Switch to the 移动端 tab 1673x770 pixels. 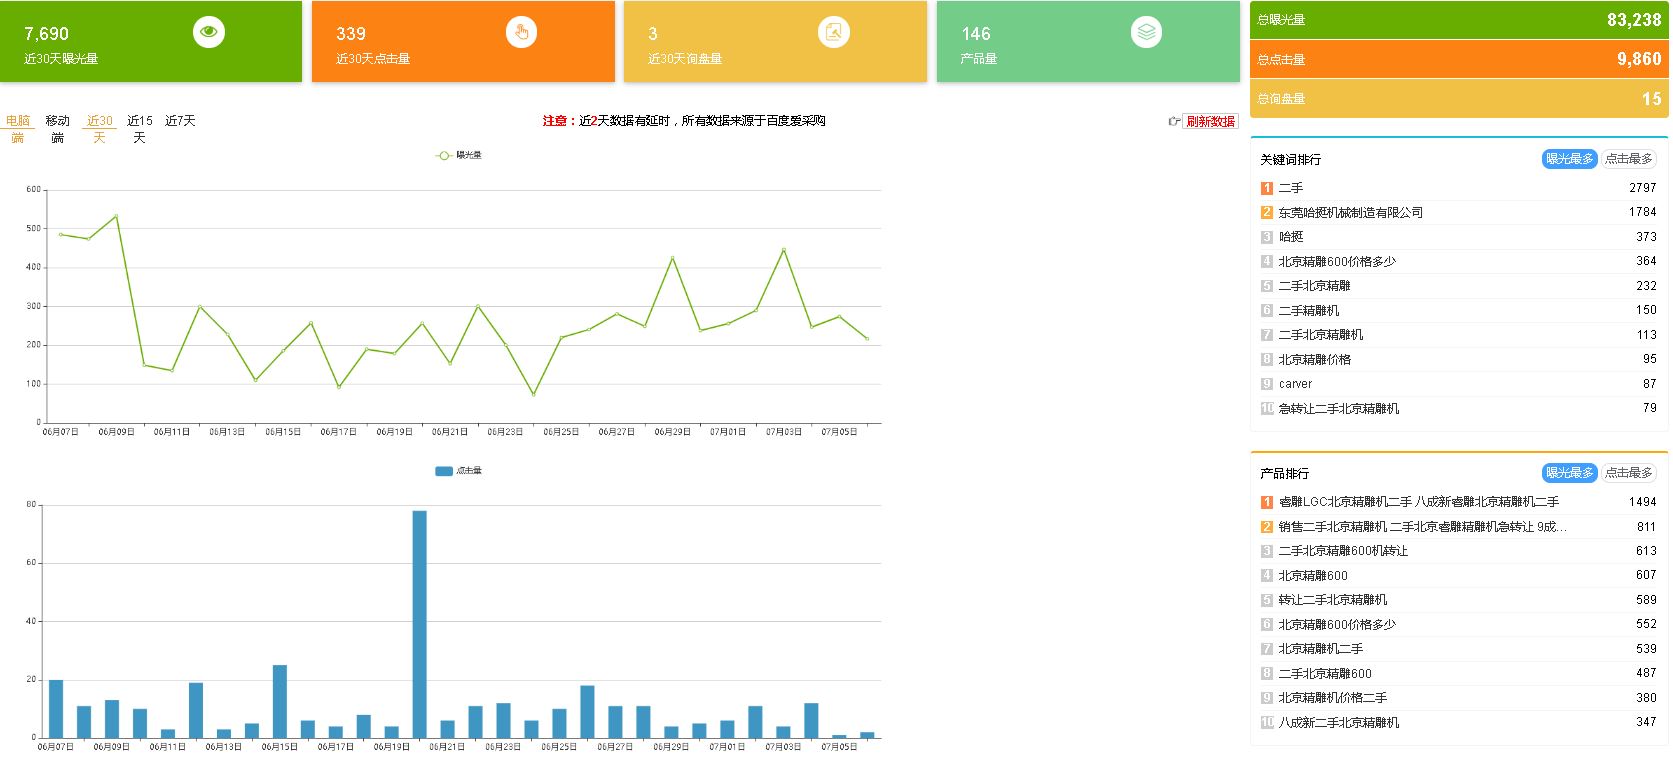coord(57,129)
